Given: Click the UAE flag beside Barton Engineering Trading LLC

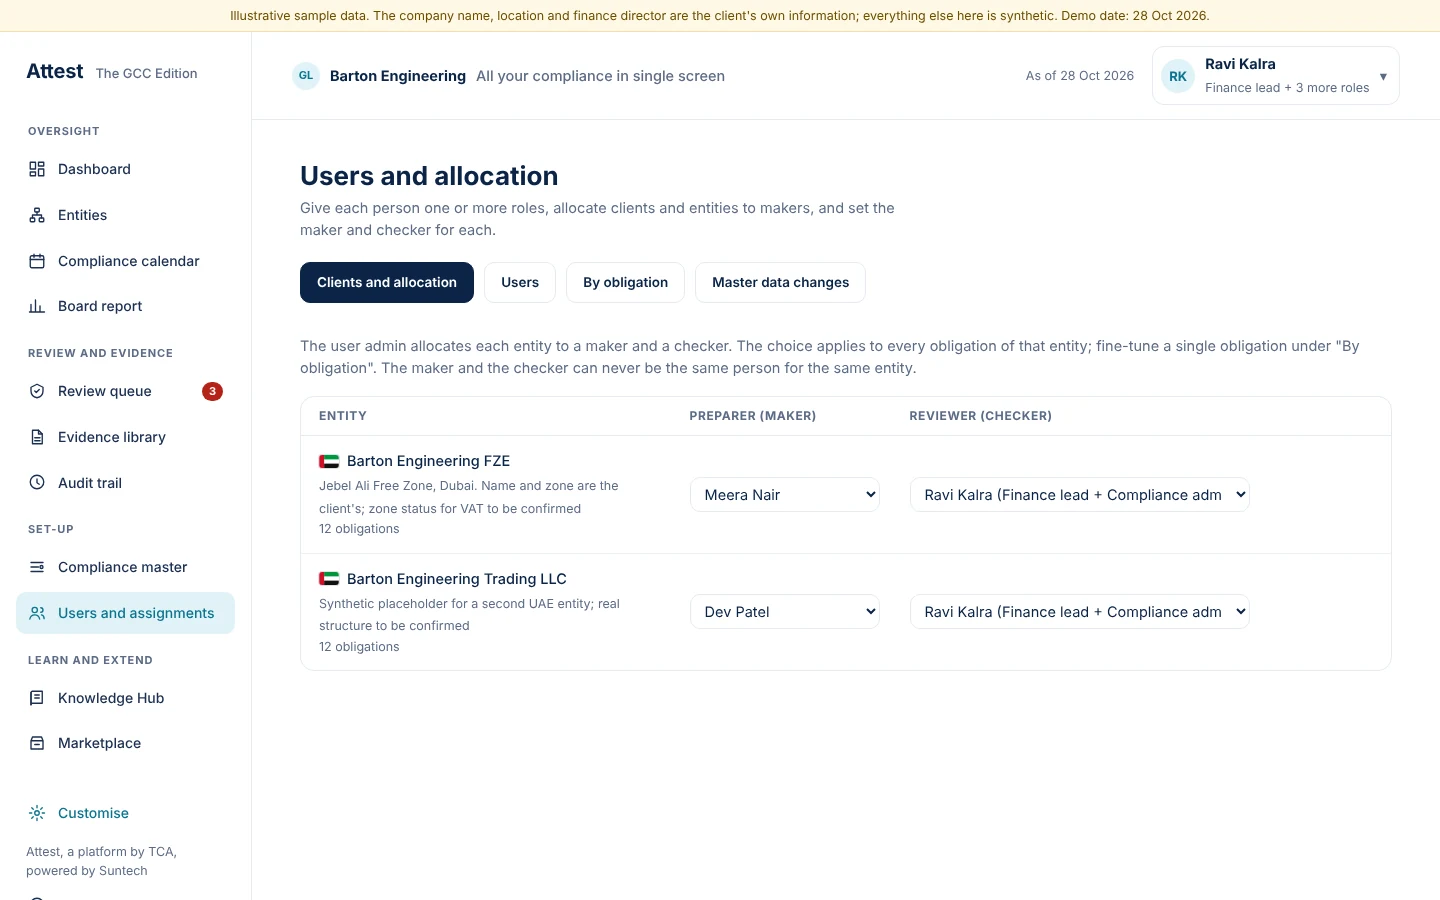Looking at the screenshot, I should pyautogui.click(x=329, y=579).
